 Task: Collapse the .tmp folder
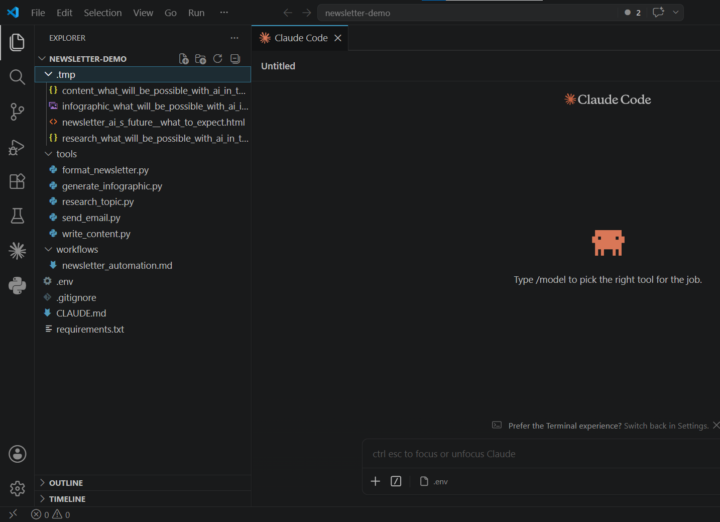[48, 74]
